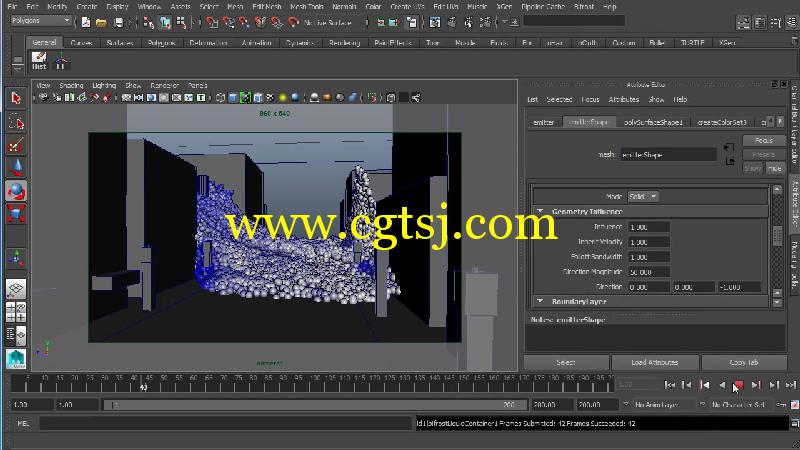Screen dimensions: 800x450
Task: Click the Focus button
Action: 764,140
